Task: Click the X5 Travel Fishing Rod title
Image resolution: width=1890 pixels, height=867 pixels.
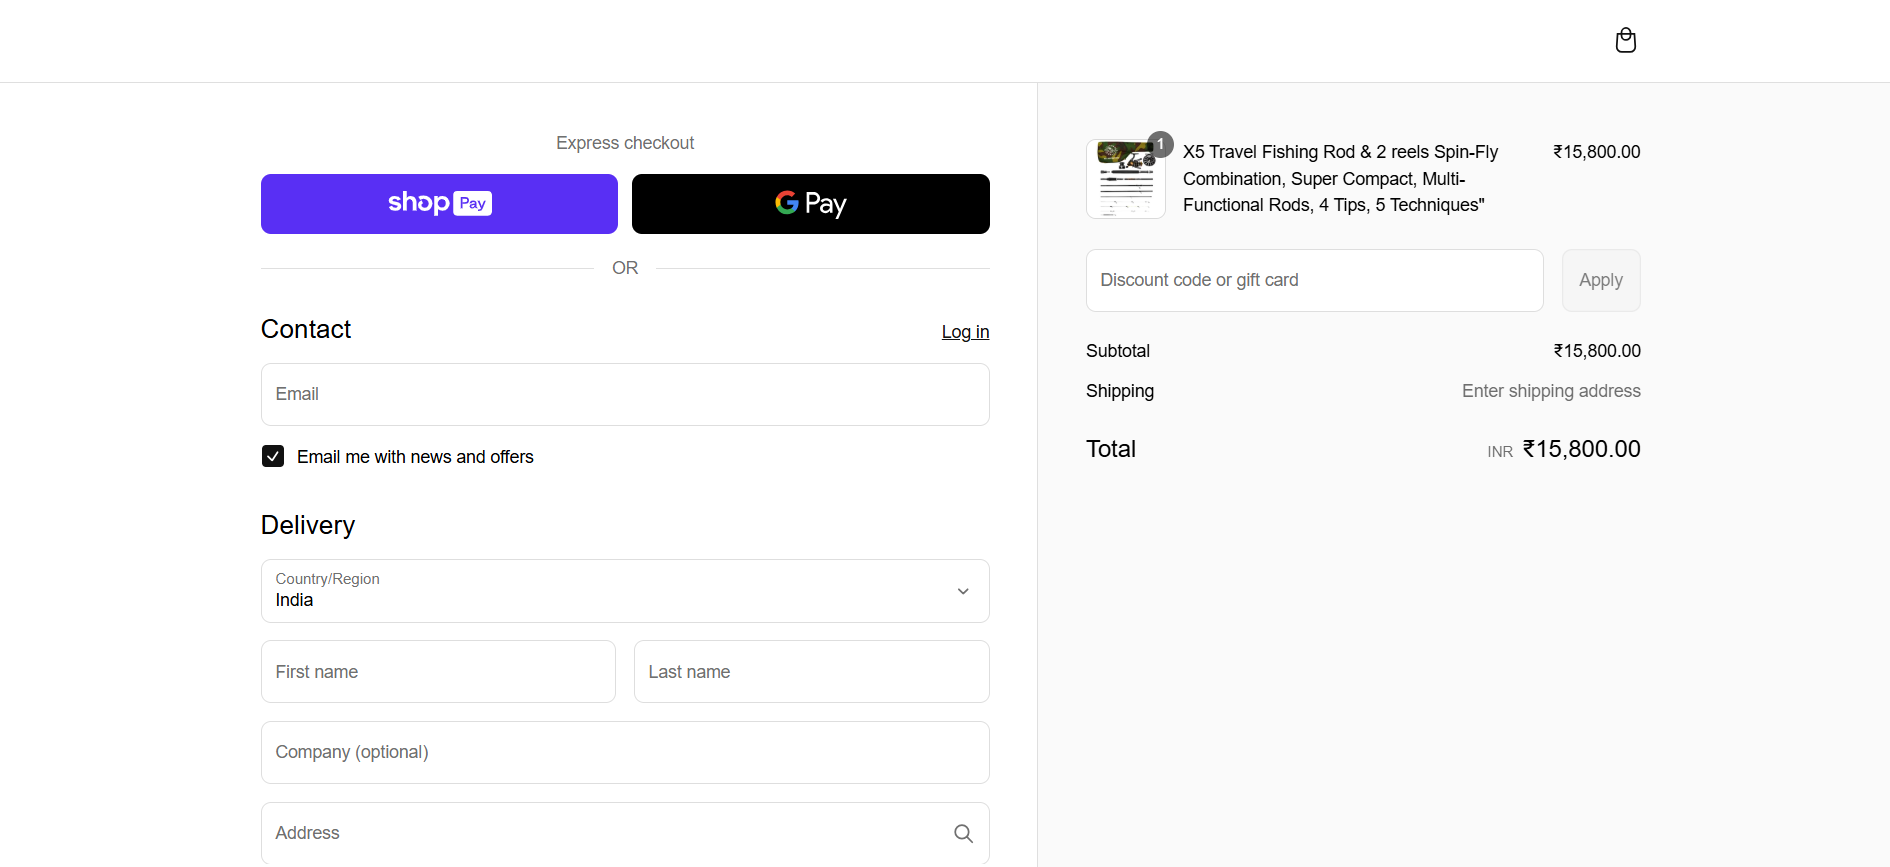Action: 1340,178
